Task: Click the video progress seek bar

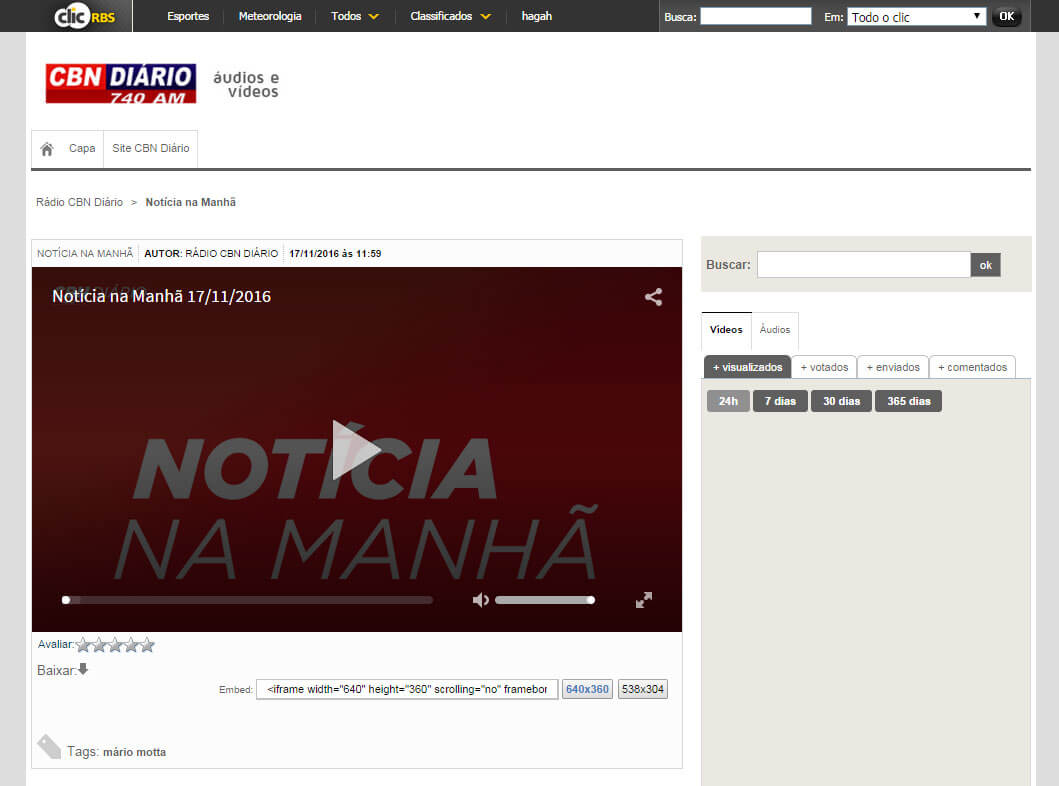Action: coord(248,600)
